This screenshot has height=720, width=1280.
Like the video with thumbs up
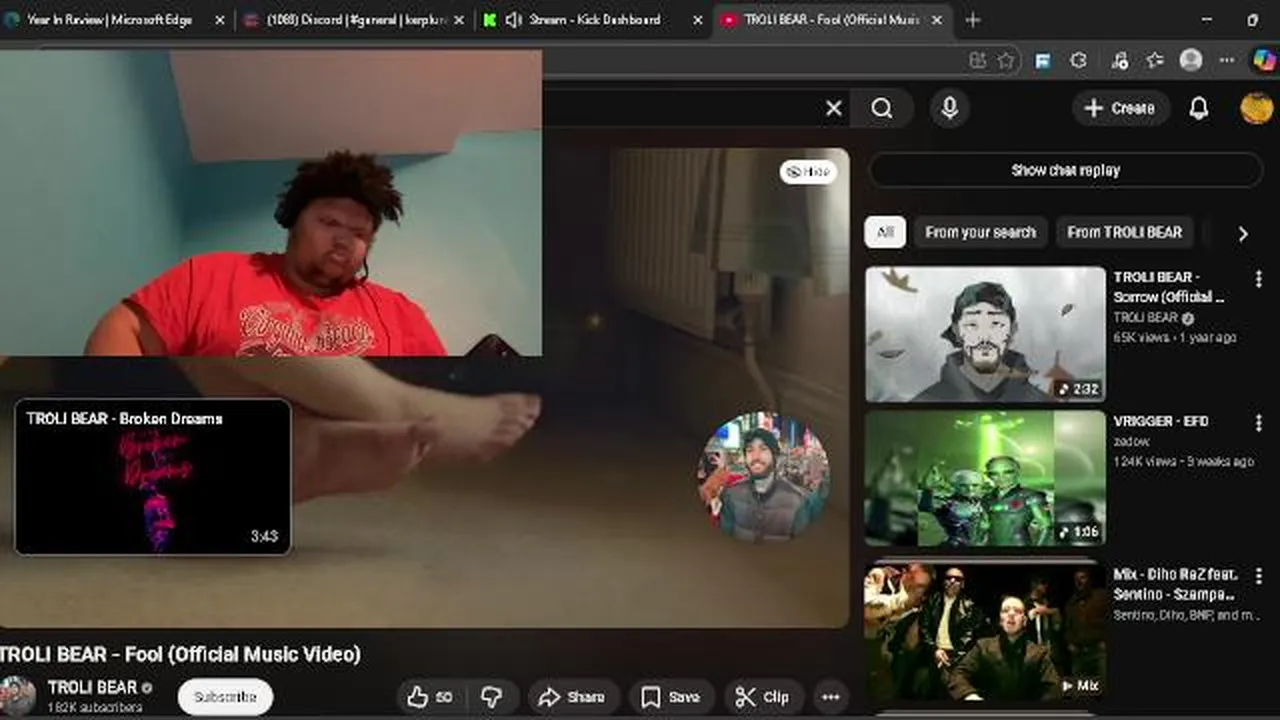tap(430, 697)
